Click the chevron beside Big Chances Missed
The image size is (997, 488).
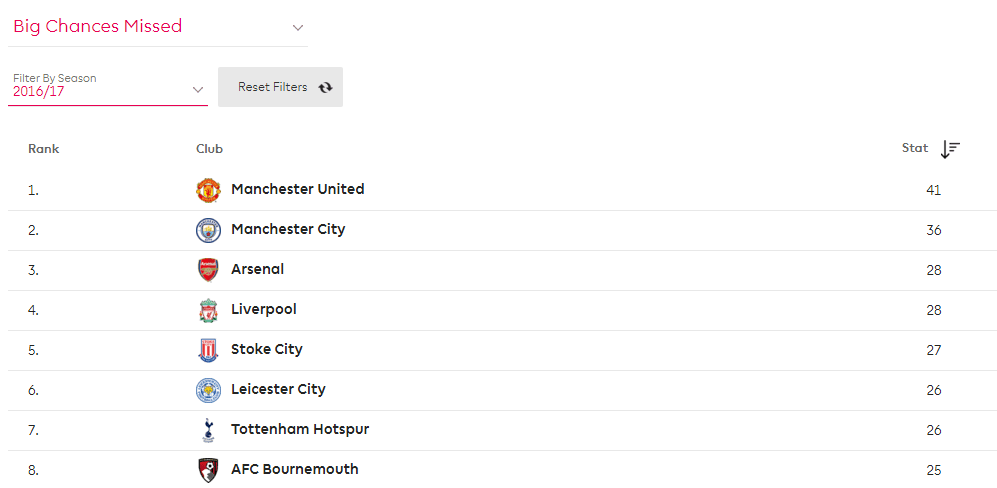coord(298,27)
